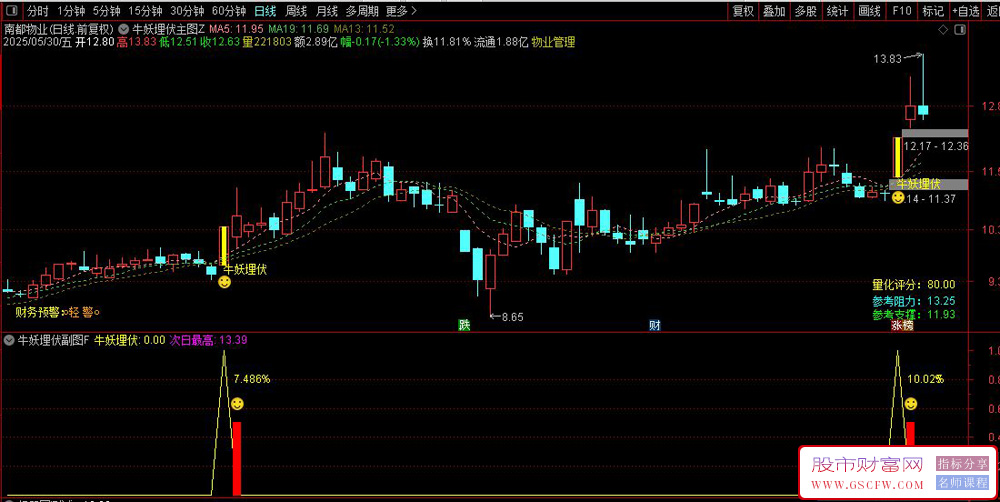The width and height of the screenshot is (1000, 502).
Task: Click 换11.81% turnover value in info row
Action: pyautogui.click(x=447, y=42)
